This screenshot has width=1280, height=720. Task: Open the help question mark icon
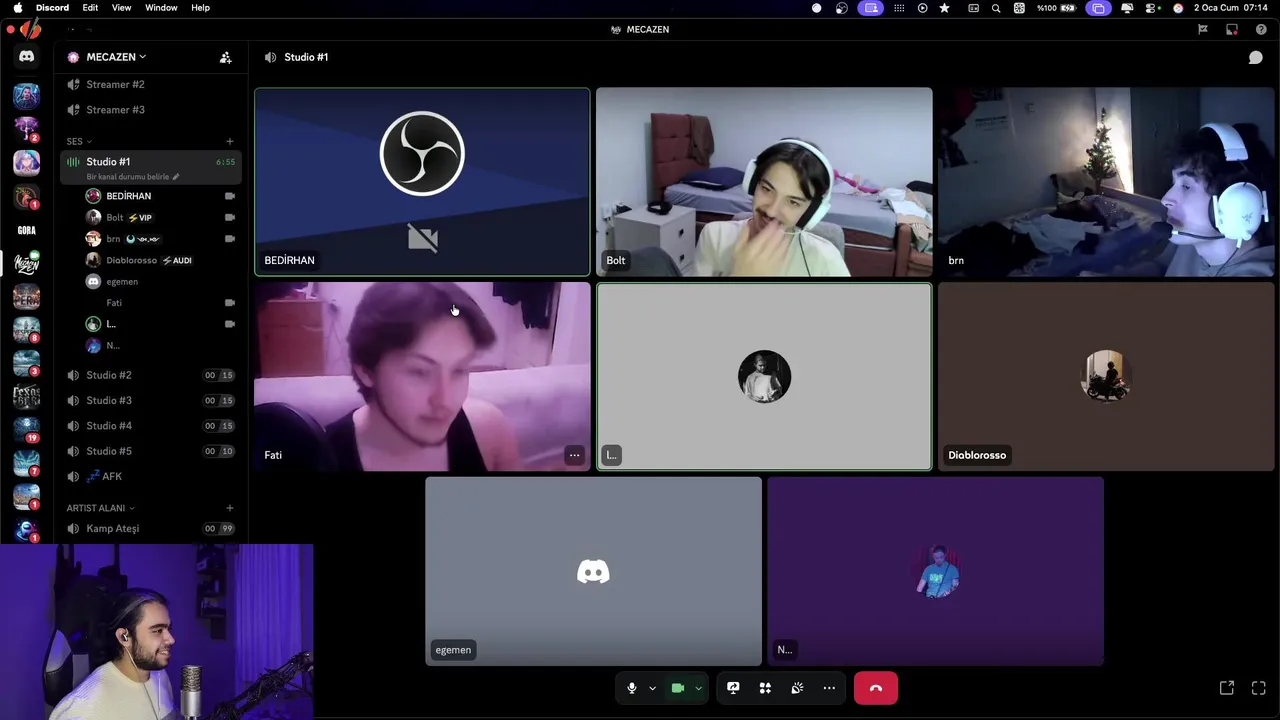pos(1260,29)
